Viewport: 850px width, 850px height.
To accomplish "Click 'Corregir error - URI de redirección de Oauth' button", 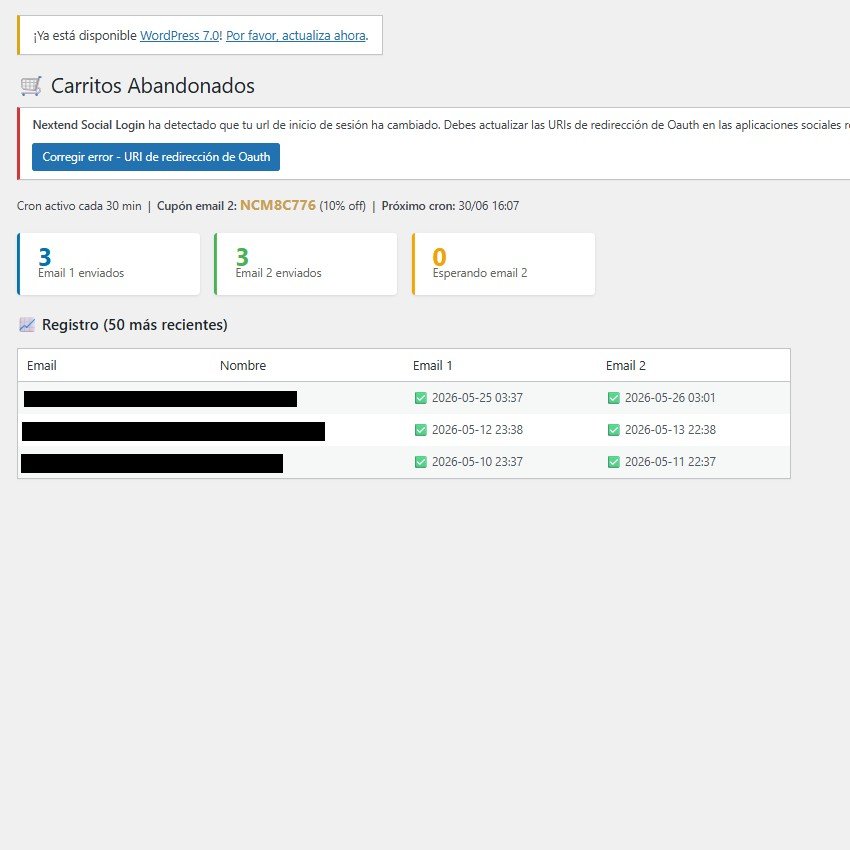I will point(156,157).
